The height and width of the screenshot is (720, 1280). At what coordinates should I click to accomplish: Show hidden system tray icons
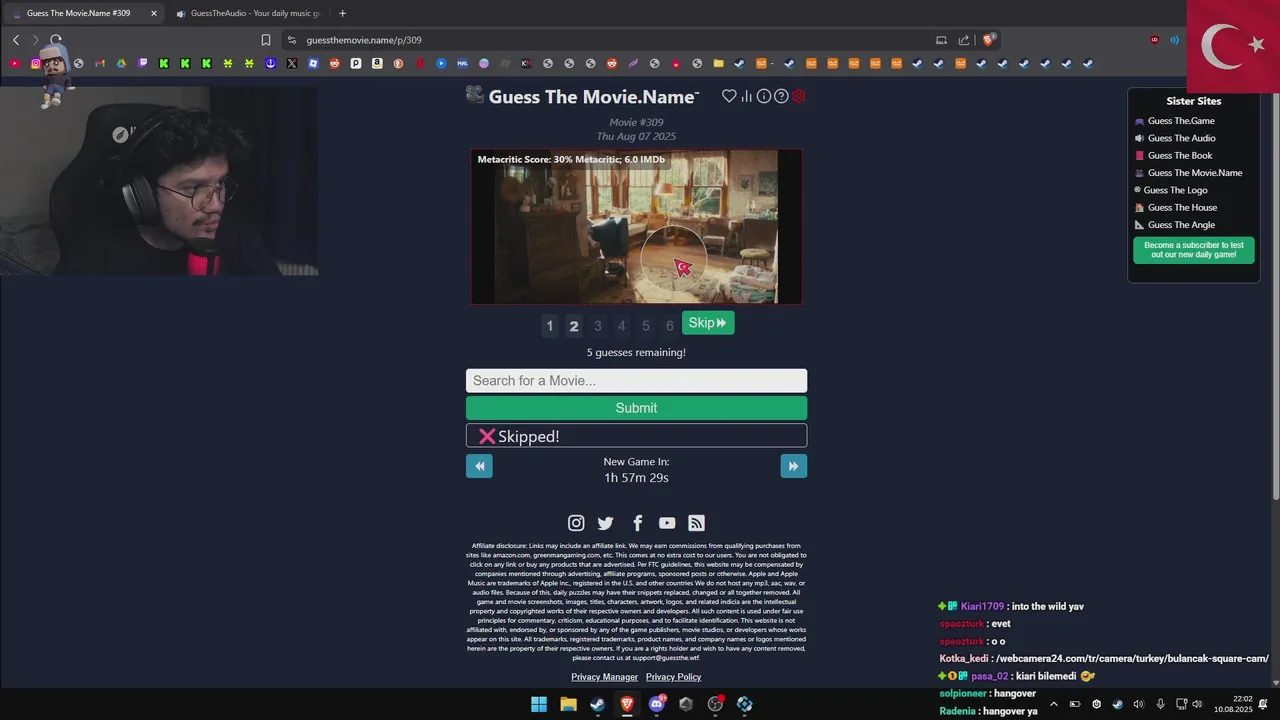(1053, 704)
